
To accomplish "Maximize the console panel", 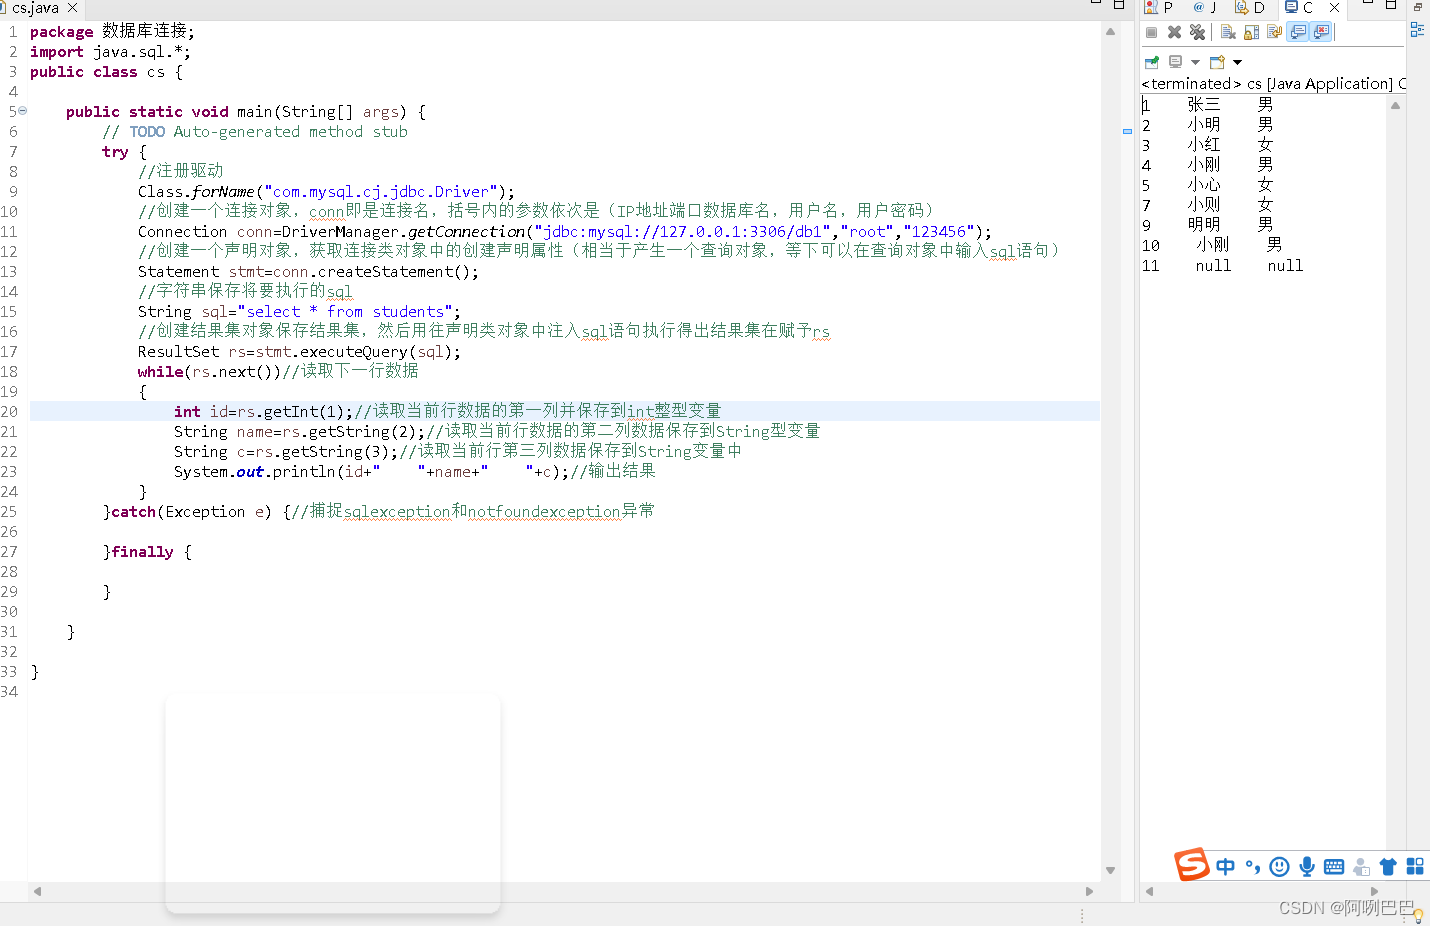I will coord(1391,4).
